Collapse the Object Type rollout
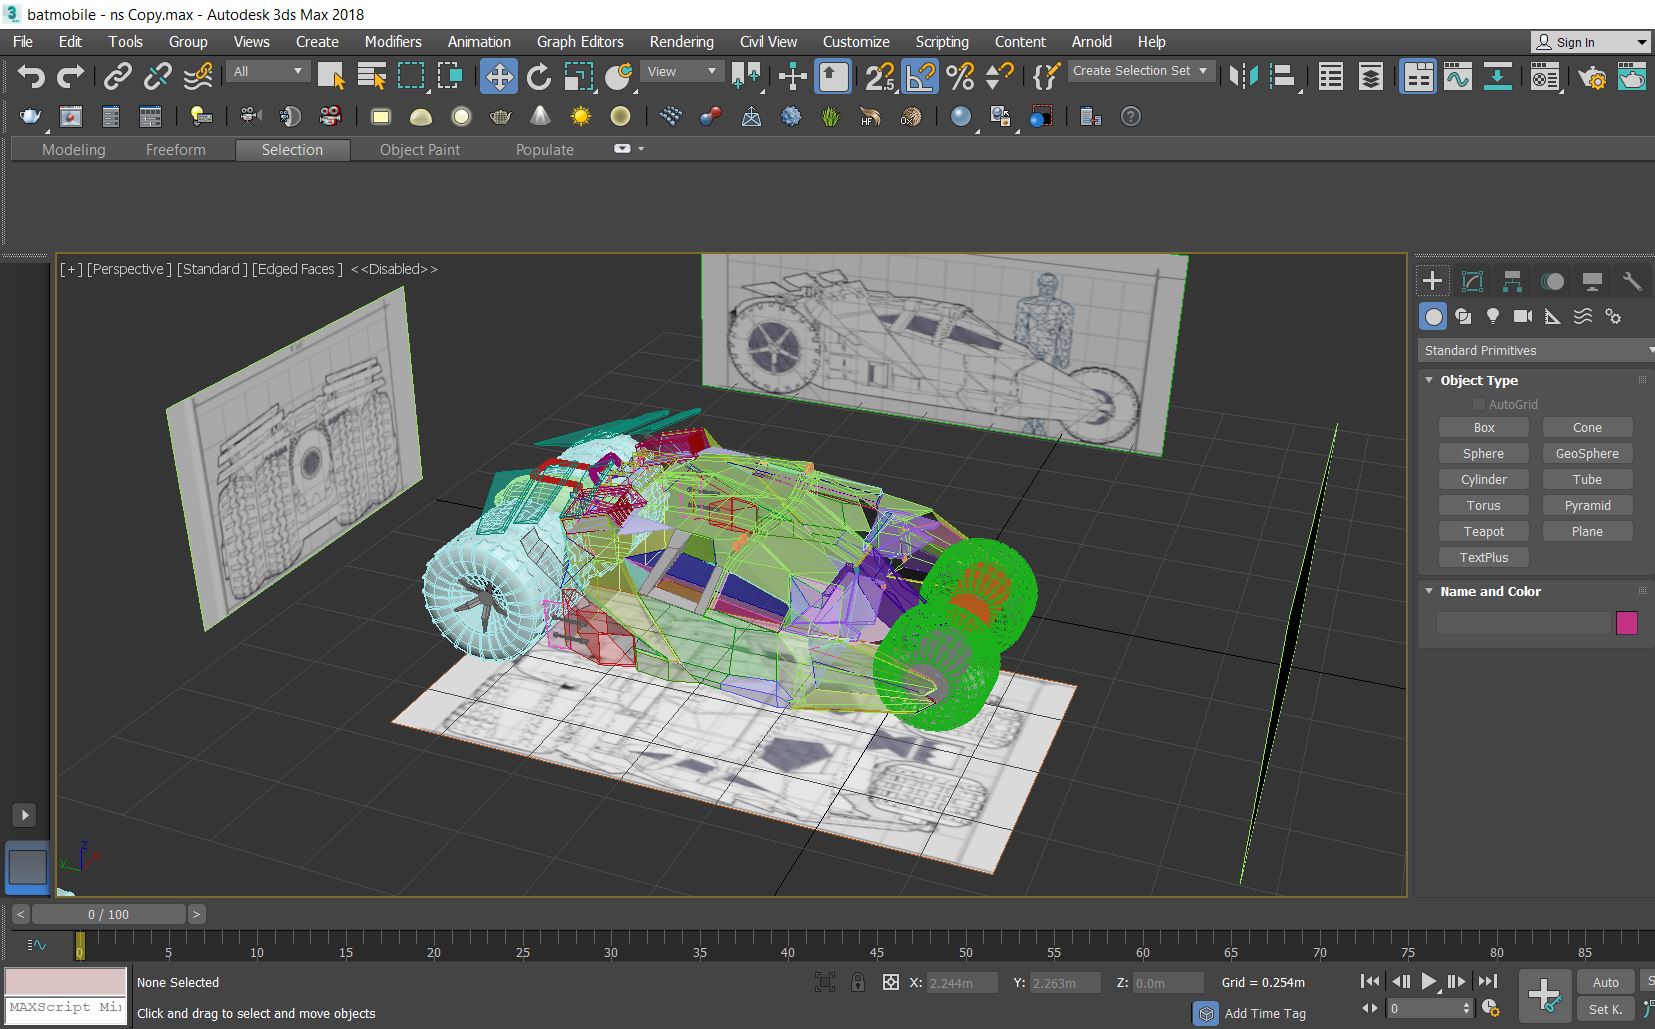The height and width of the screenshot is (1029, 1655). [1430, 380]
